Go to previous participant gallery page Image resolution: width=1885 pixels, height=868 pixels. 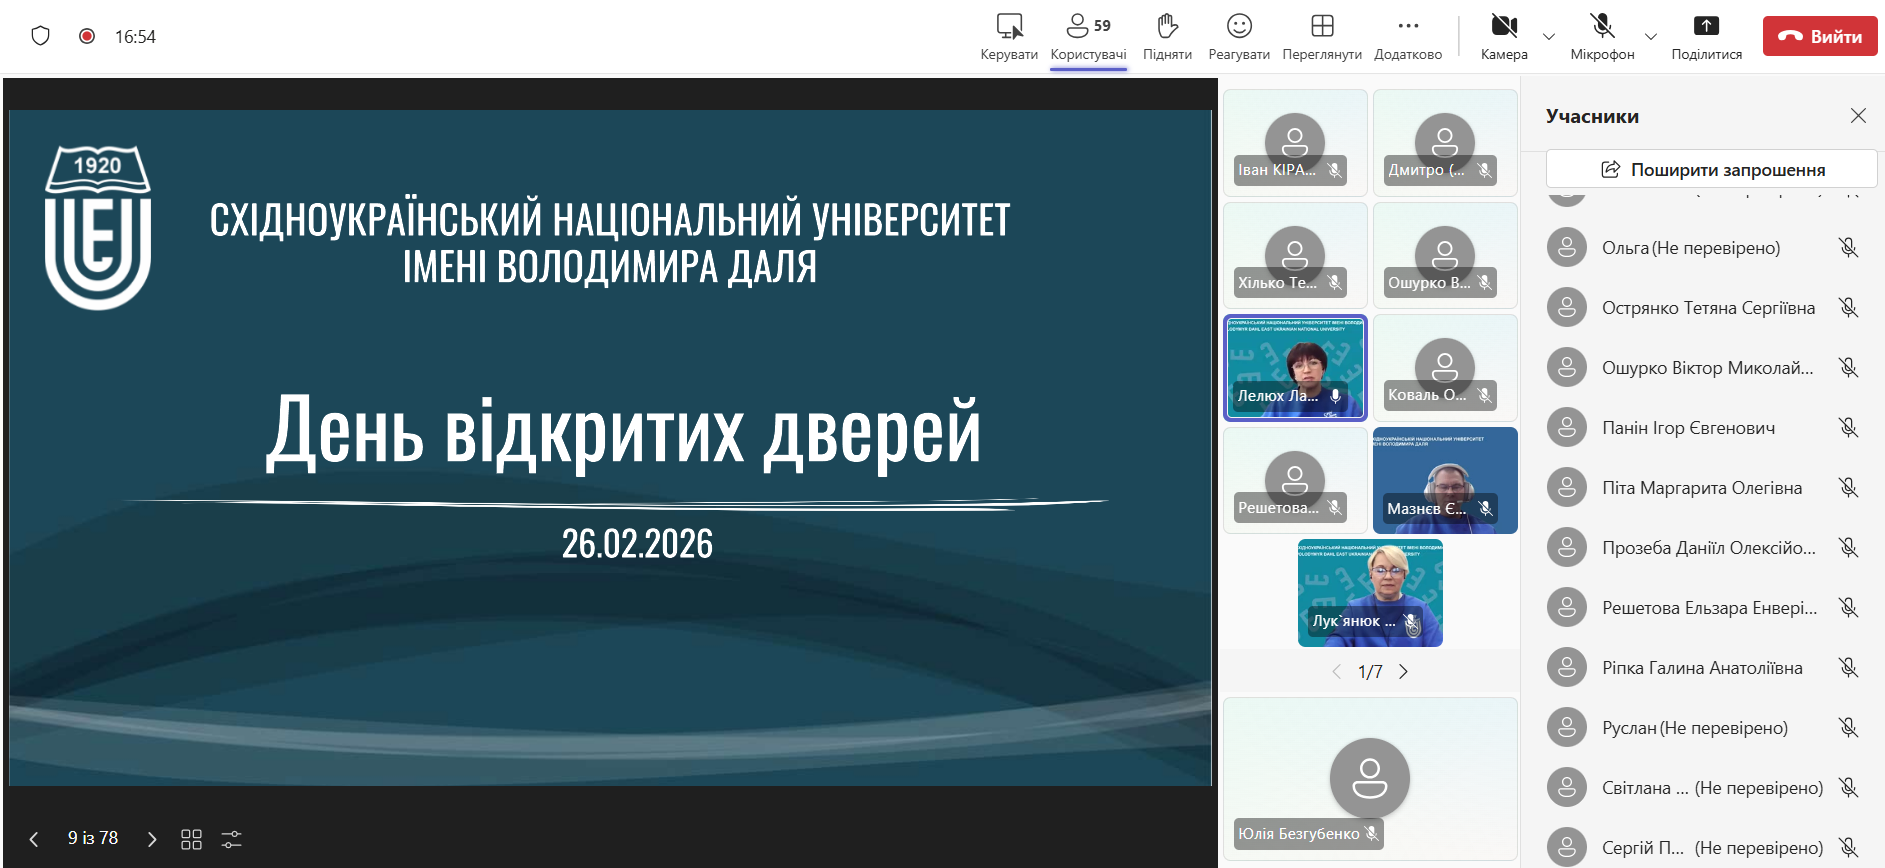pyautogui.click(x=1337, y=672)
